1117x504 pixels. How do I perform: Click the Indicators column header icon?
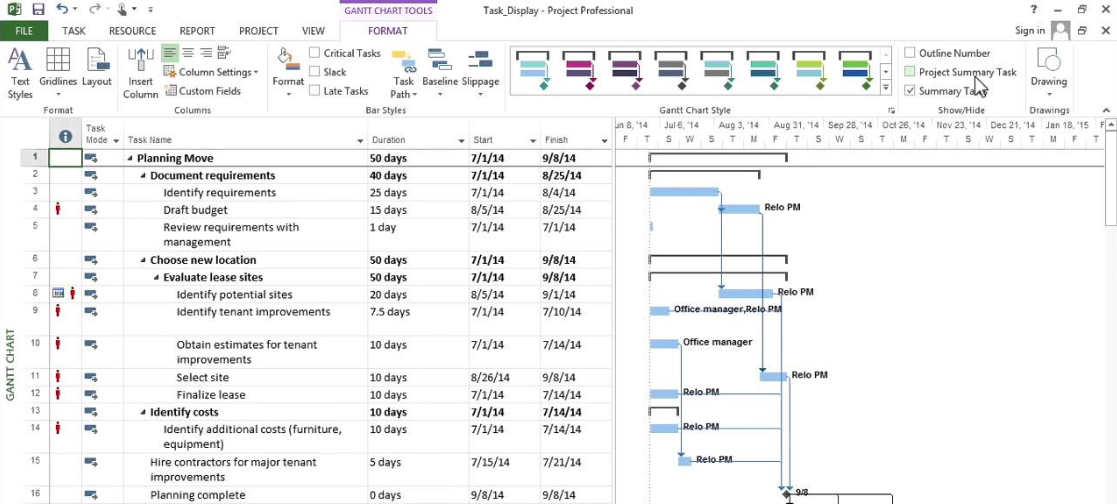66,135
